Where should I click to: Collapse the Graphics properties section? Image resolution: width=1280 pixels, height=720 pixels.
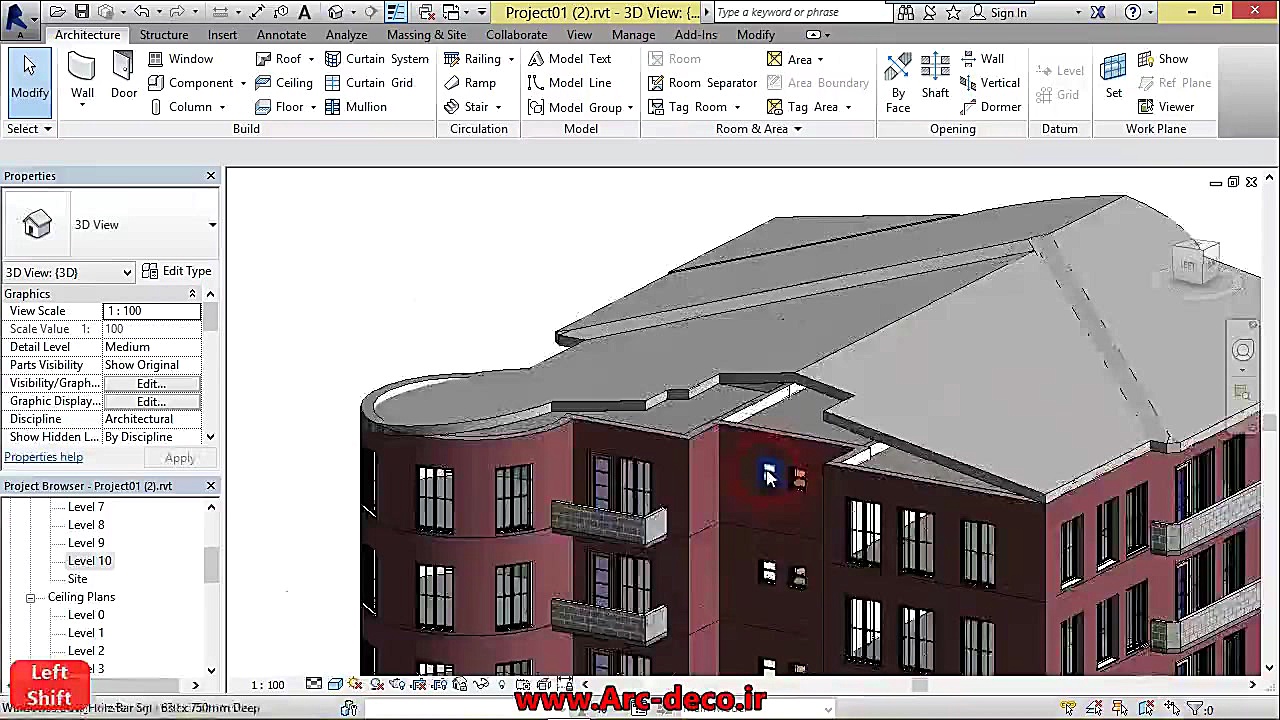[192, 294]
